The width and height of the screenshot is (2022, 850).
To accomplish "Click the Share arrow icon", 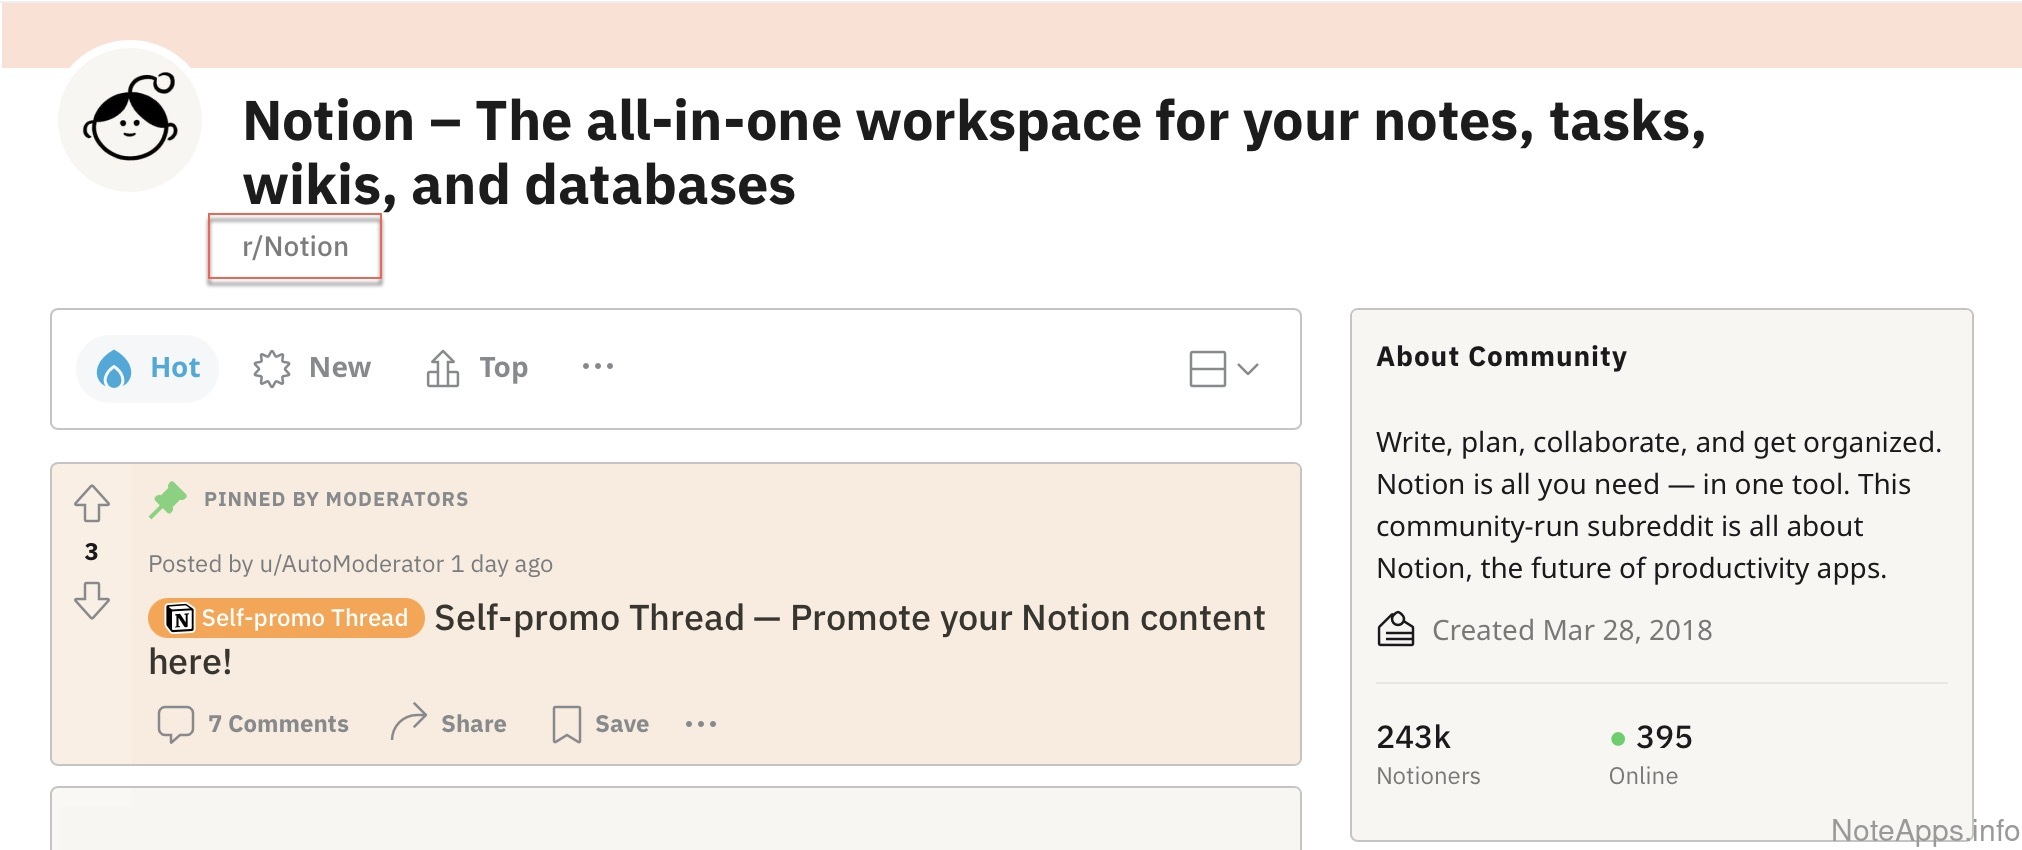I will point(408,721).
